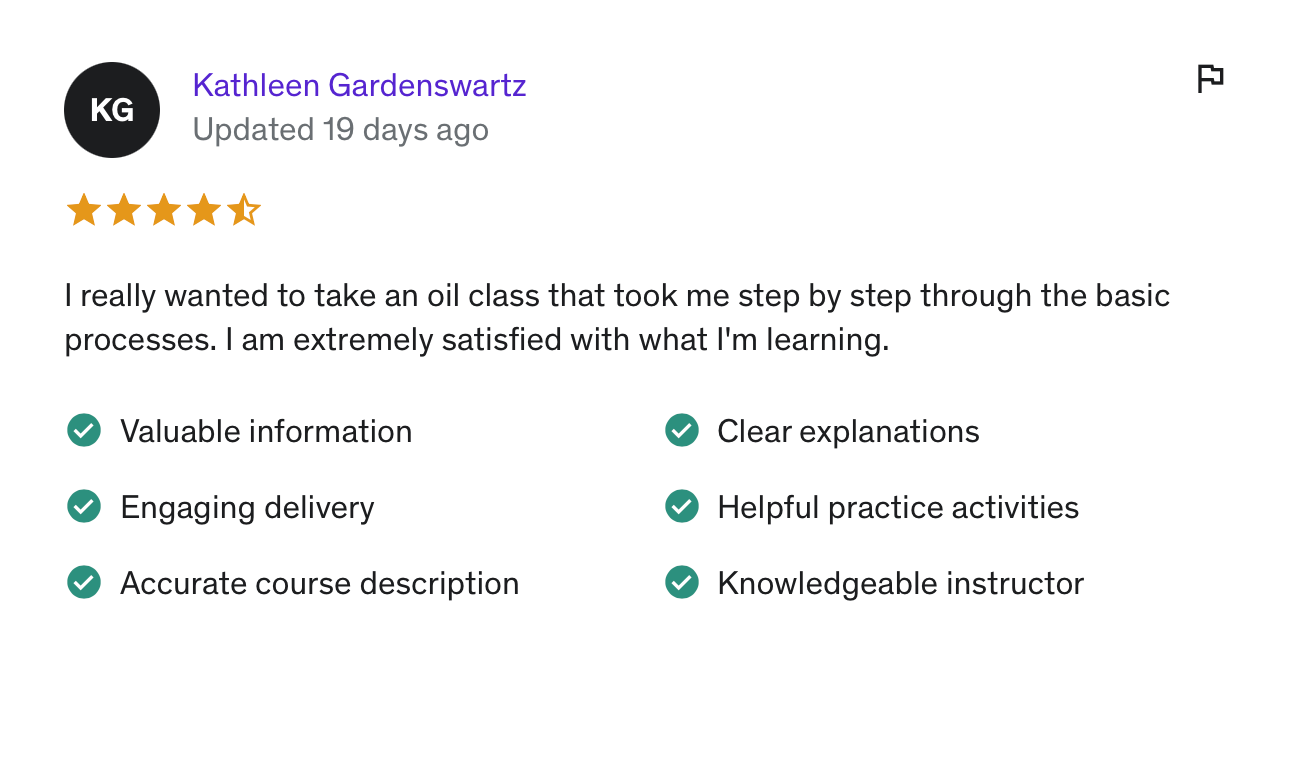Click the checkmark beside Engaging delivery

click(x=84, y=507)
